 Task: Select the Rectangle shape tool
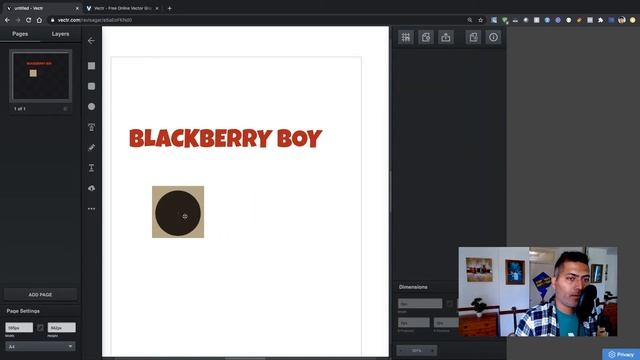pos(91,66)
